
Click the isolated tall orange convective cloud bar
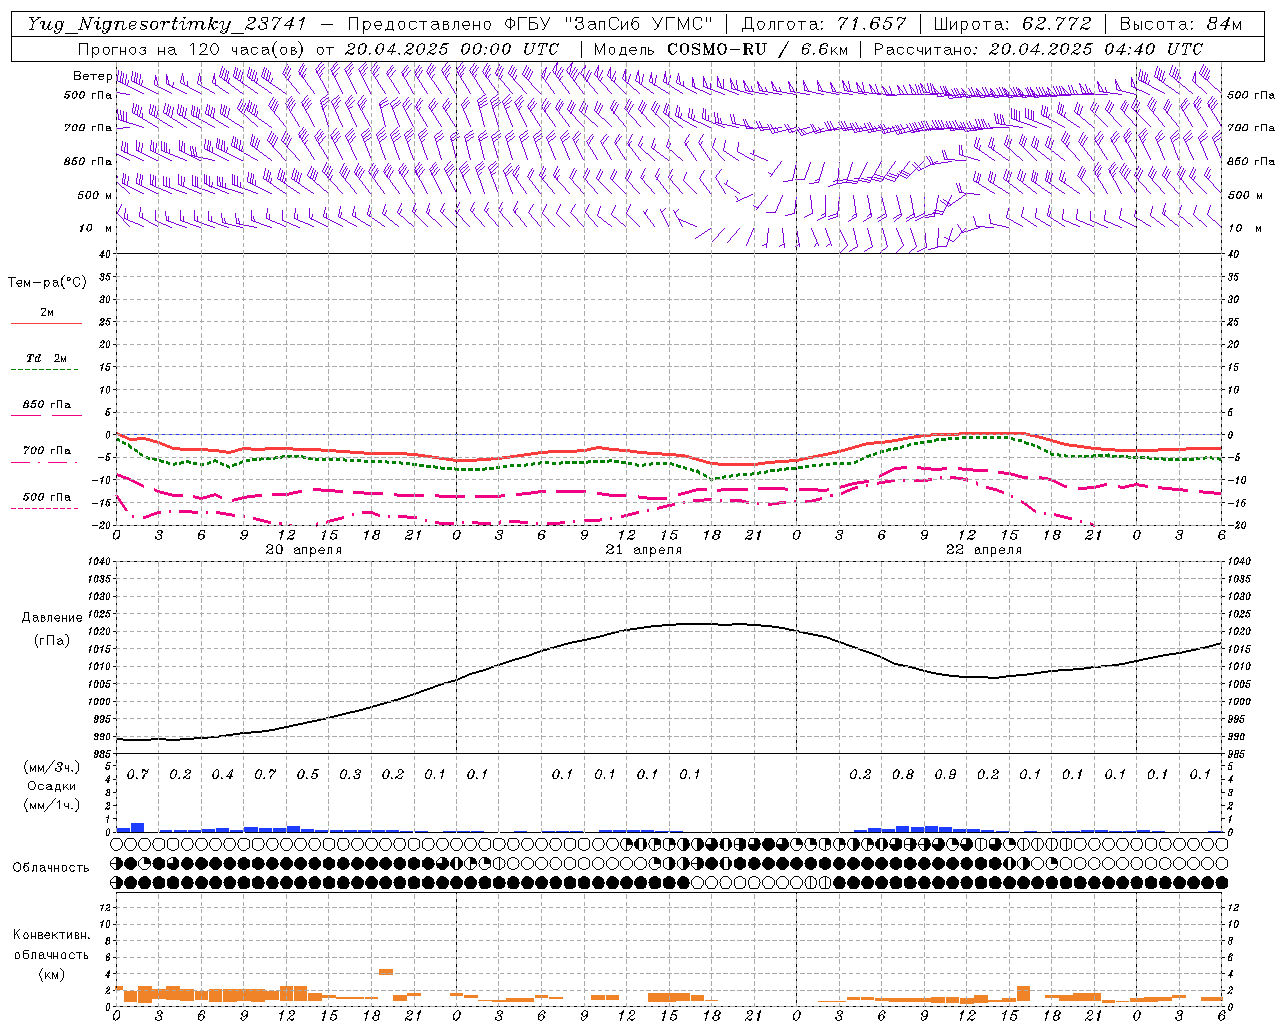tap(385, 971)
